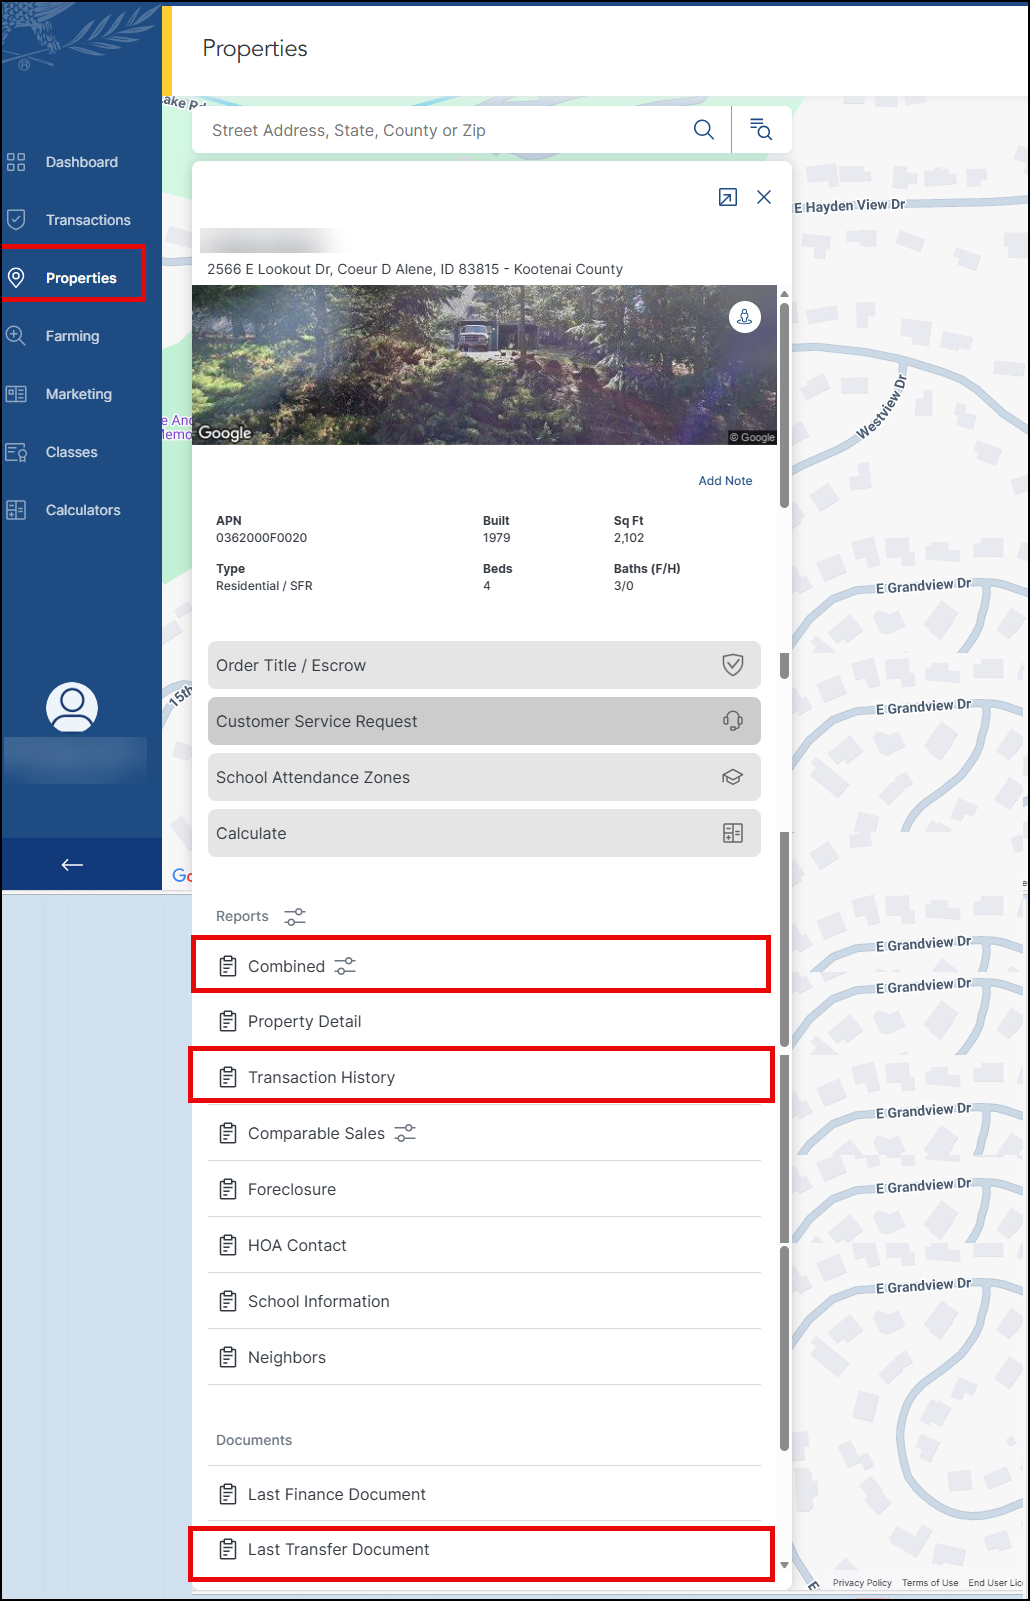Open the user profile avatar
Image resolution: width=1030 pixels, height=1601 pixels.
pyautogui.click(x=72, y=708)
